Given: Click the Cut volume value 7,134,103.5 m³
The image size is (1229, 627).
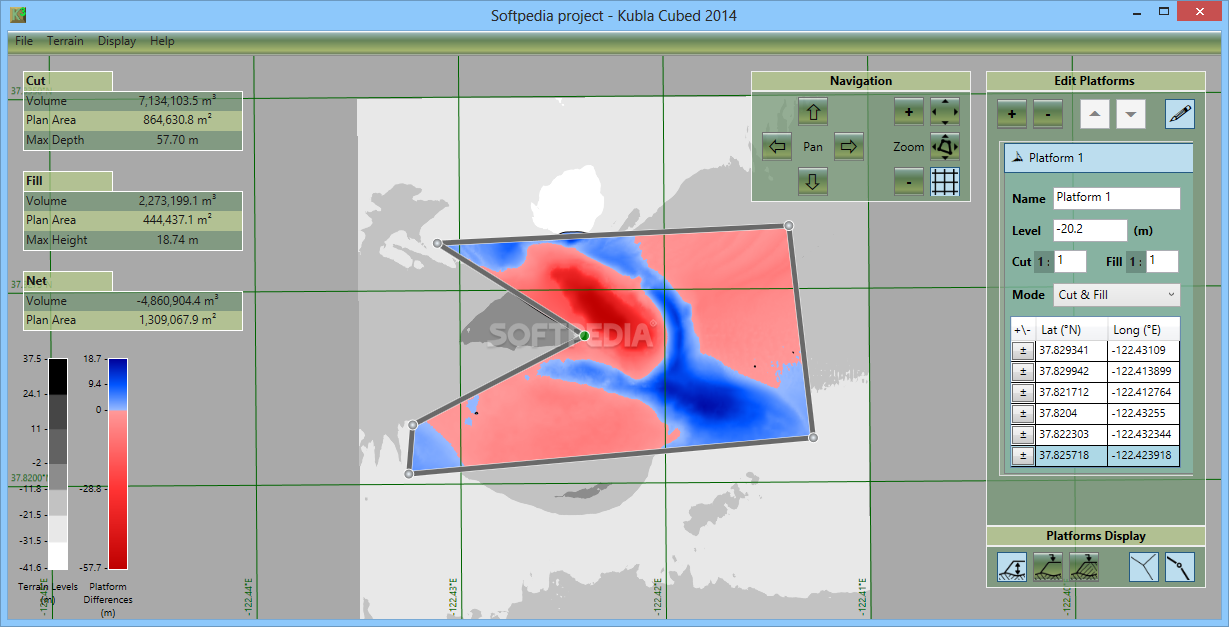Looking at the screenshot, I should pos(177,101).
